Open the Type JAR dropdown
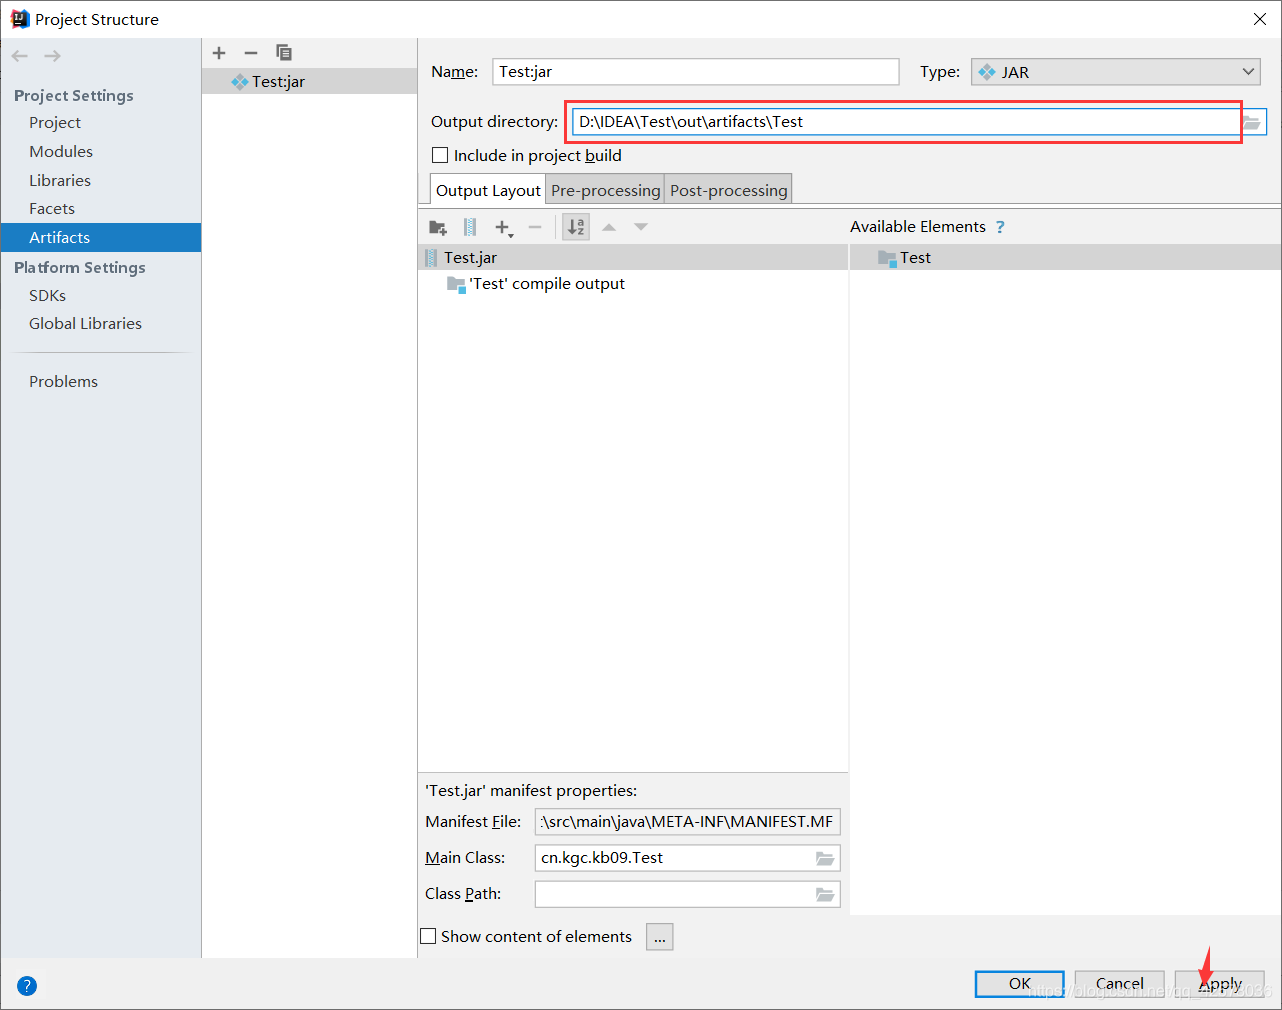Image resolution: width=1282 pixels, height=1010 pixels. click(x=1116, y=72)
